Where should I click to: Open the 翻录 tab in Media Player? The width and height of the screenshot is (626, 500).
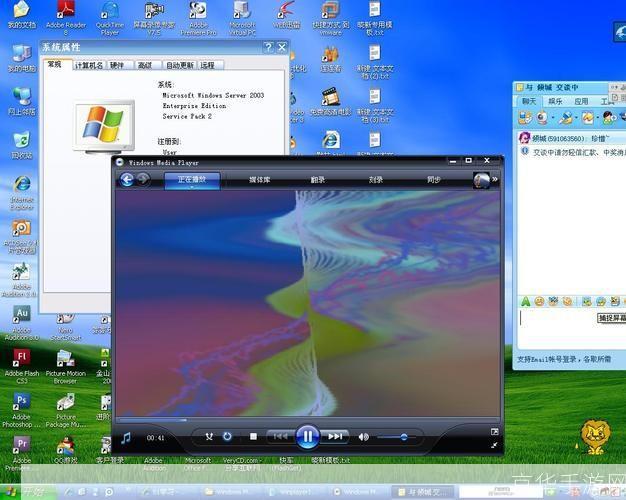(318, 180)
